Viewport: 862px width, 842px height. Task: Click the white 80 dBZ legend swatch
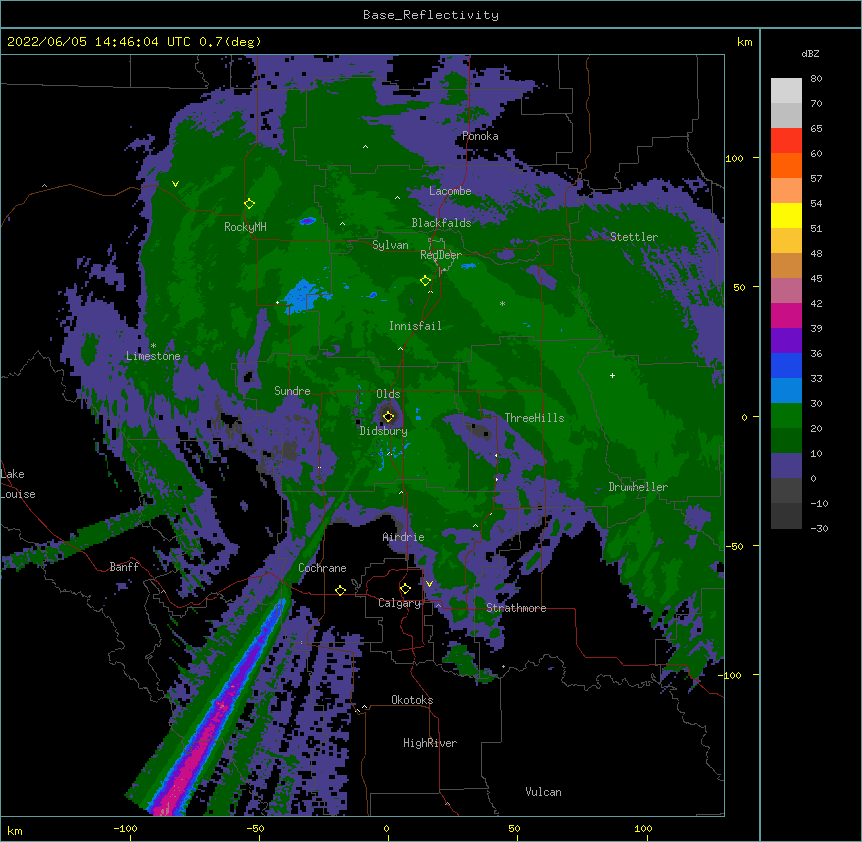click(786, 91)
